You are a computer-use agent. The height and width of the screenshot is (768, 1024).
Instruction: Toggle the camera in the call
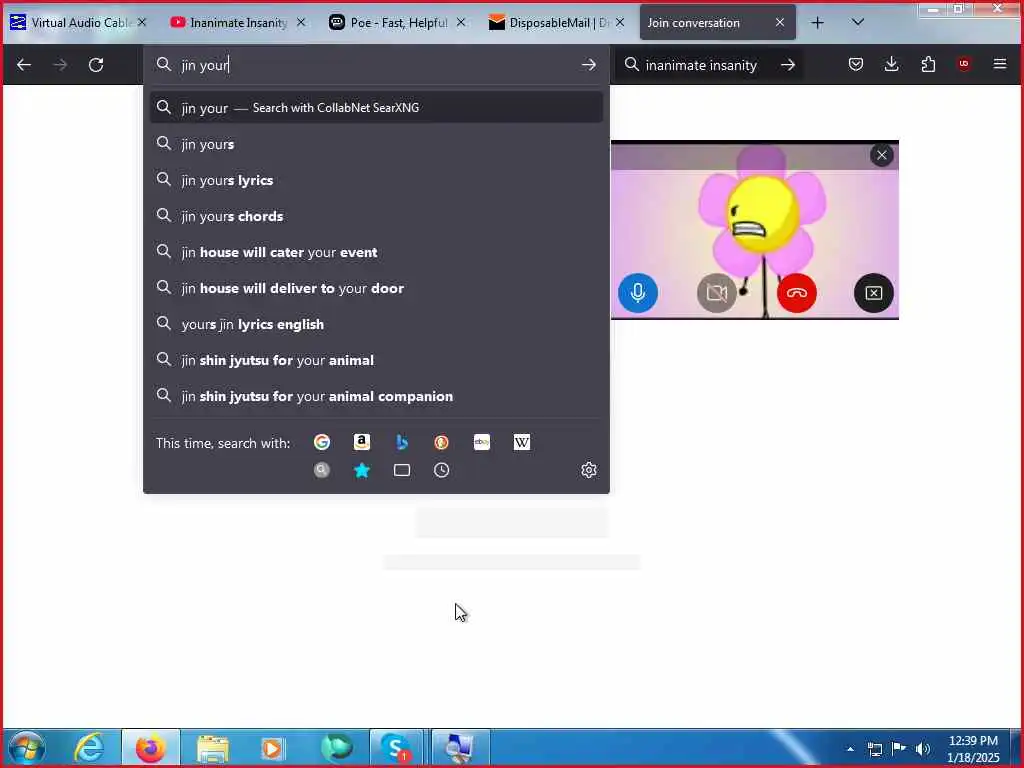coord(716,293)
